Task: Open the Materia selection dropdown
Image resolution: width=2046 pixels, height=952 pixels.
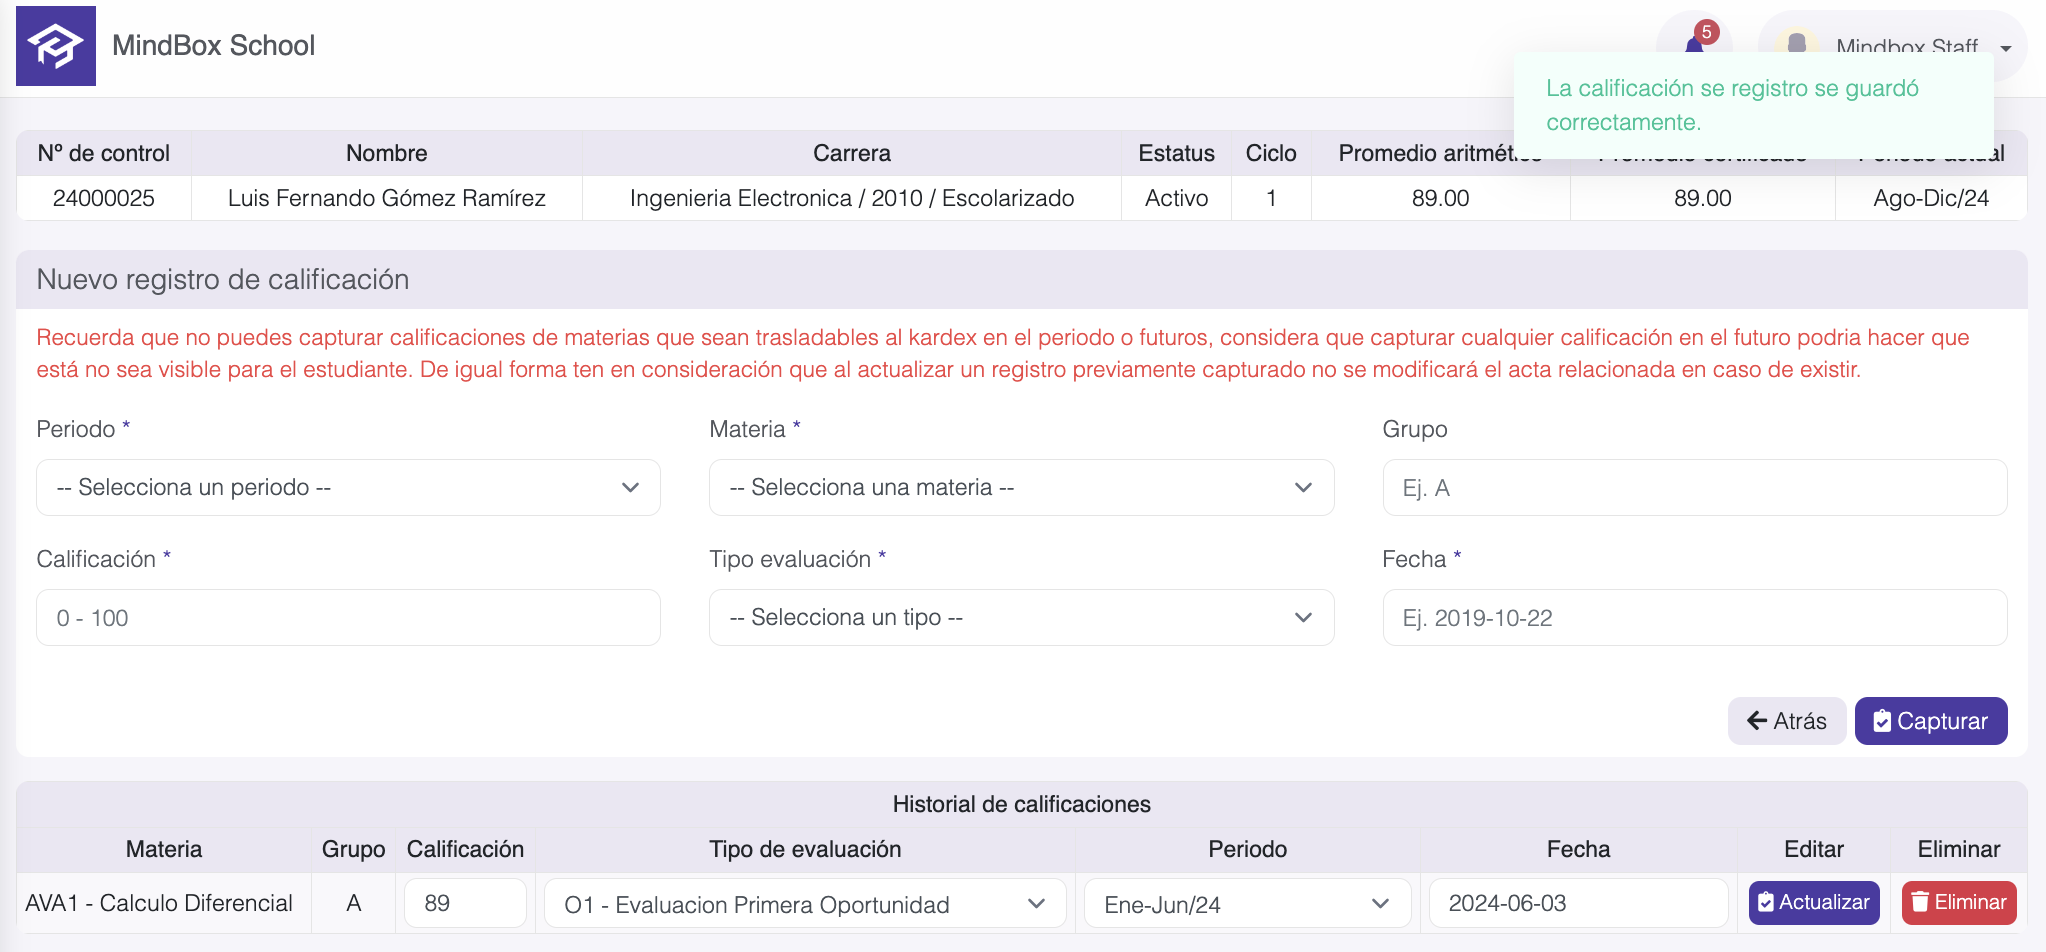Action: 1021,488
